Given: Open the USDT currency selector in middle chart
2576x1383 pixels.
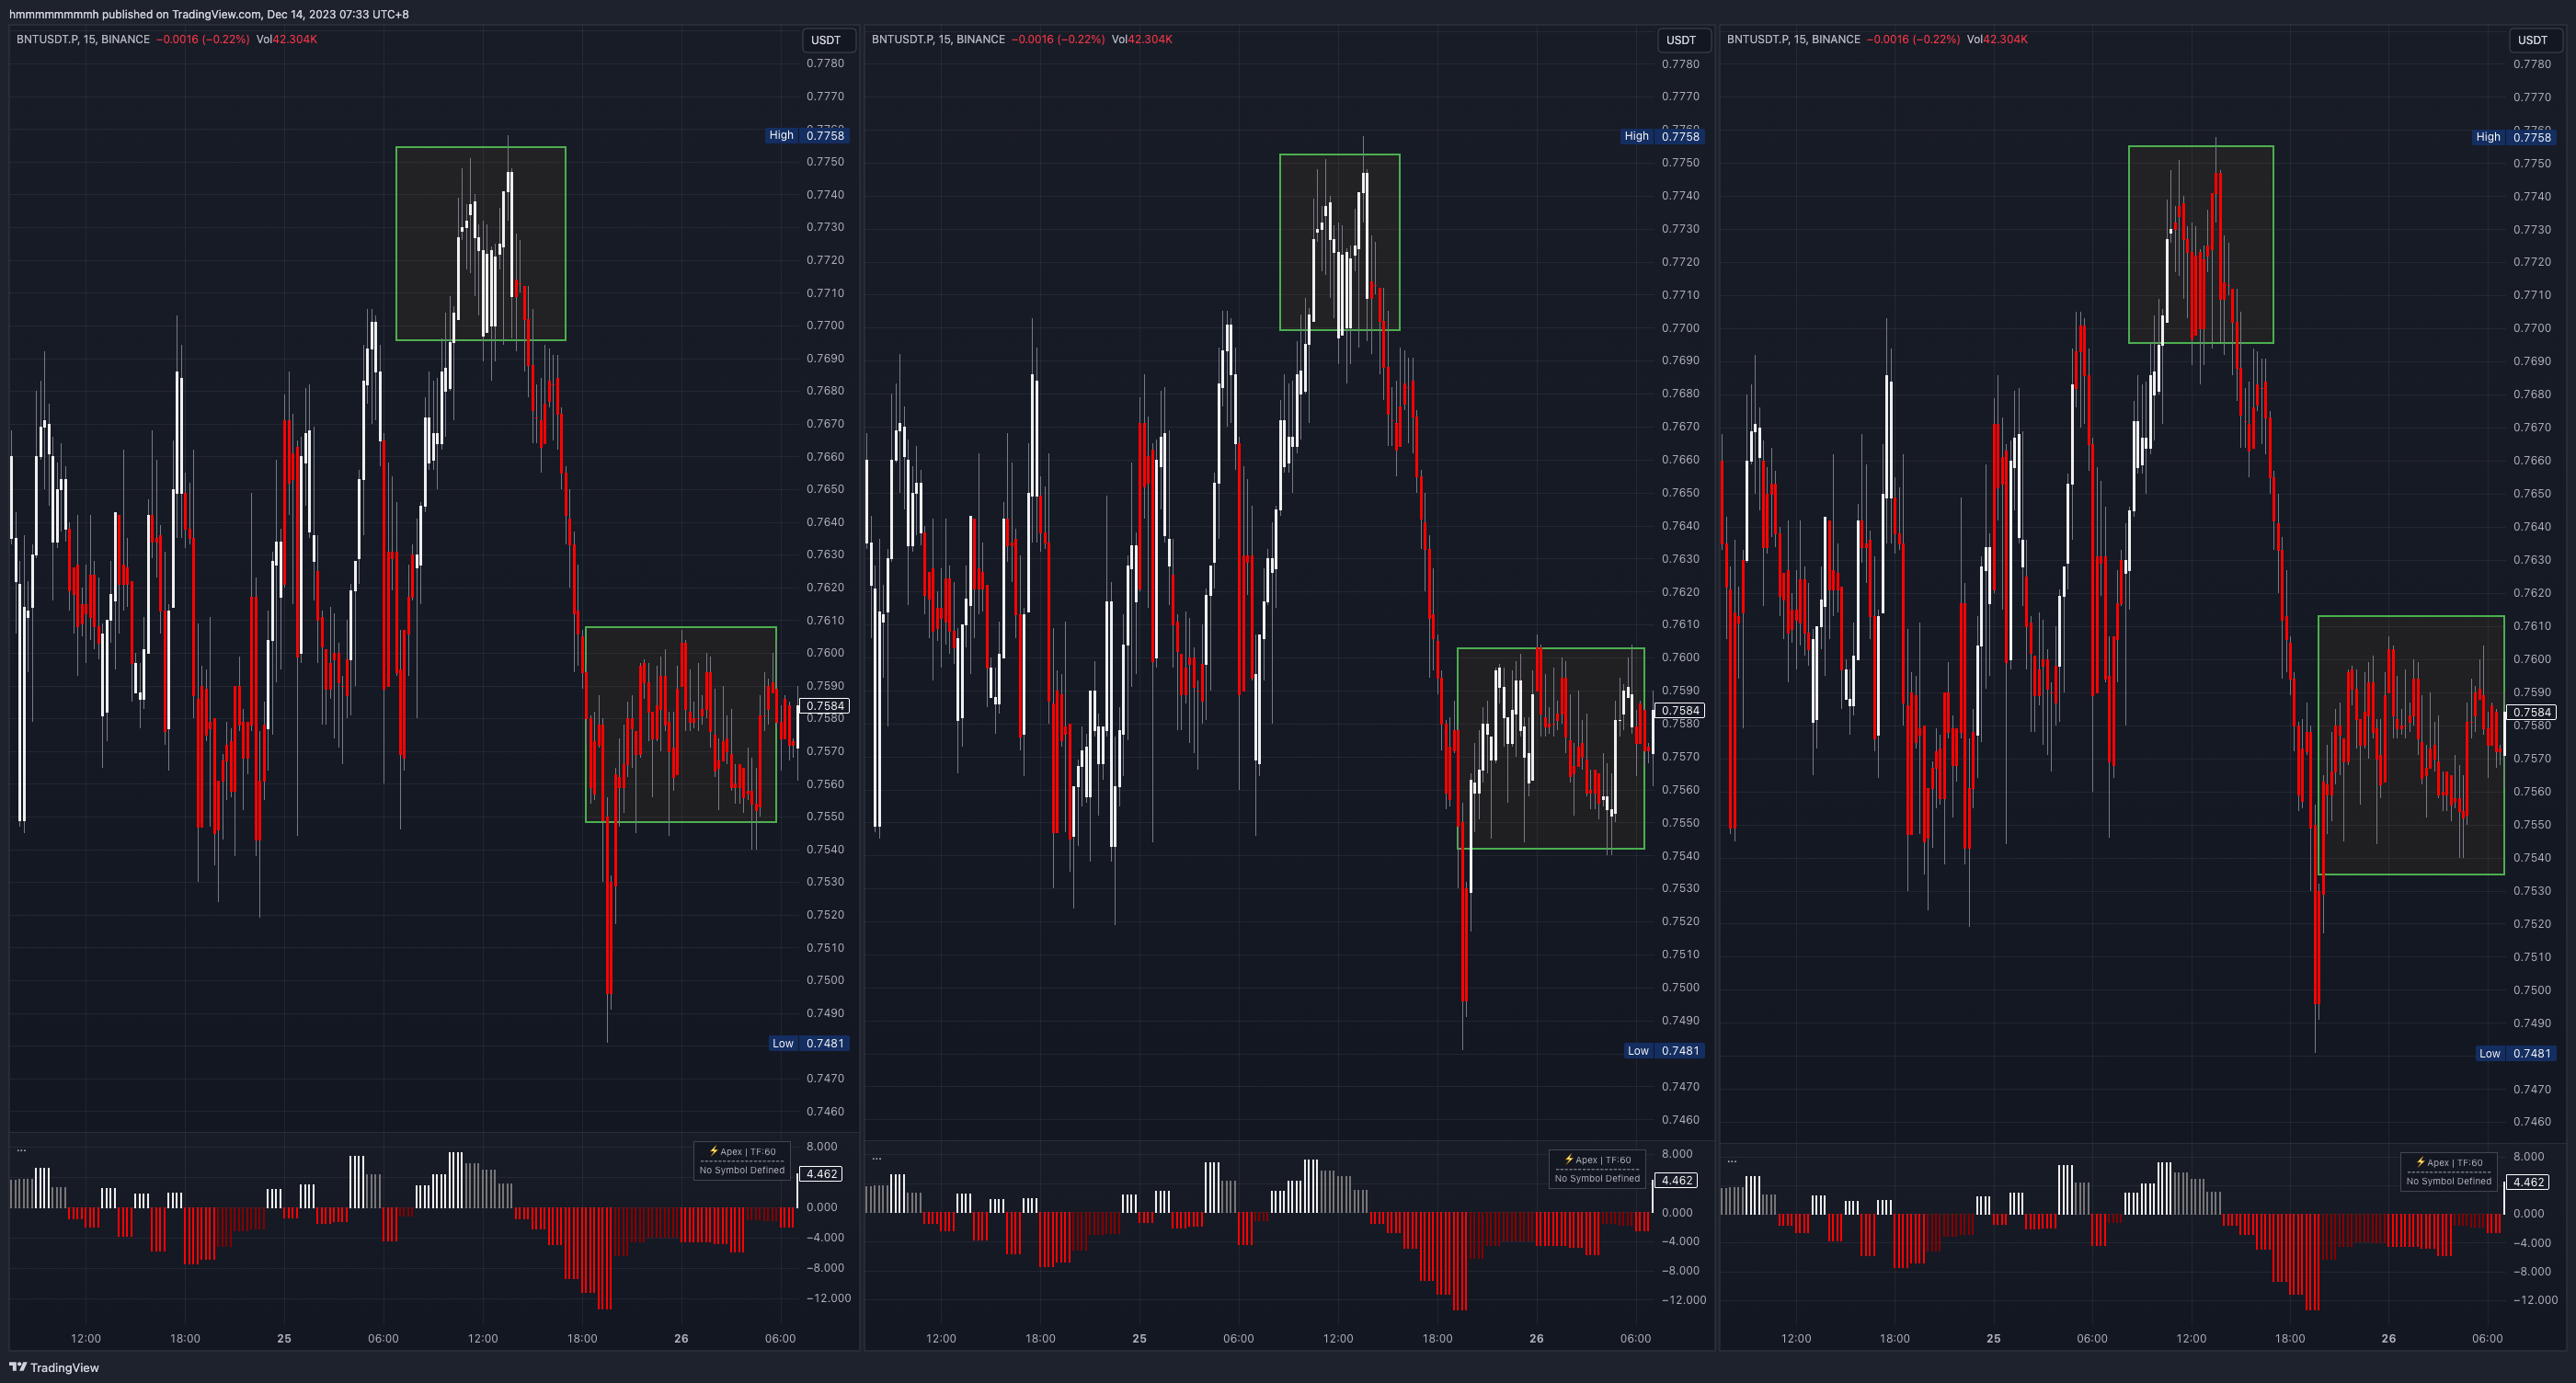Looking at the screenshot, I should click(1681, 40).
